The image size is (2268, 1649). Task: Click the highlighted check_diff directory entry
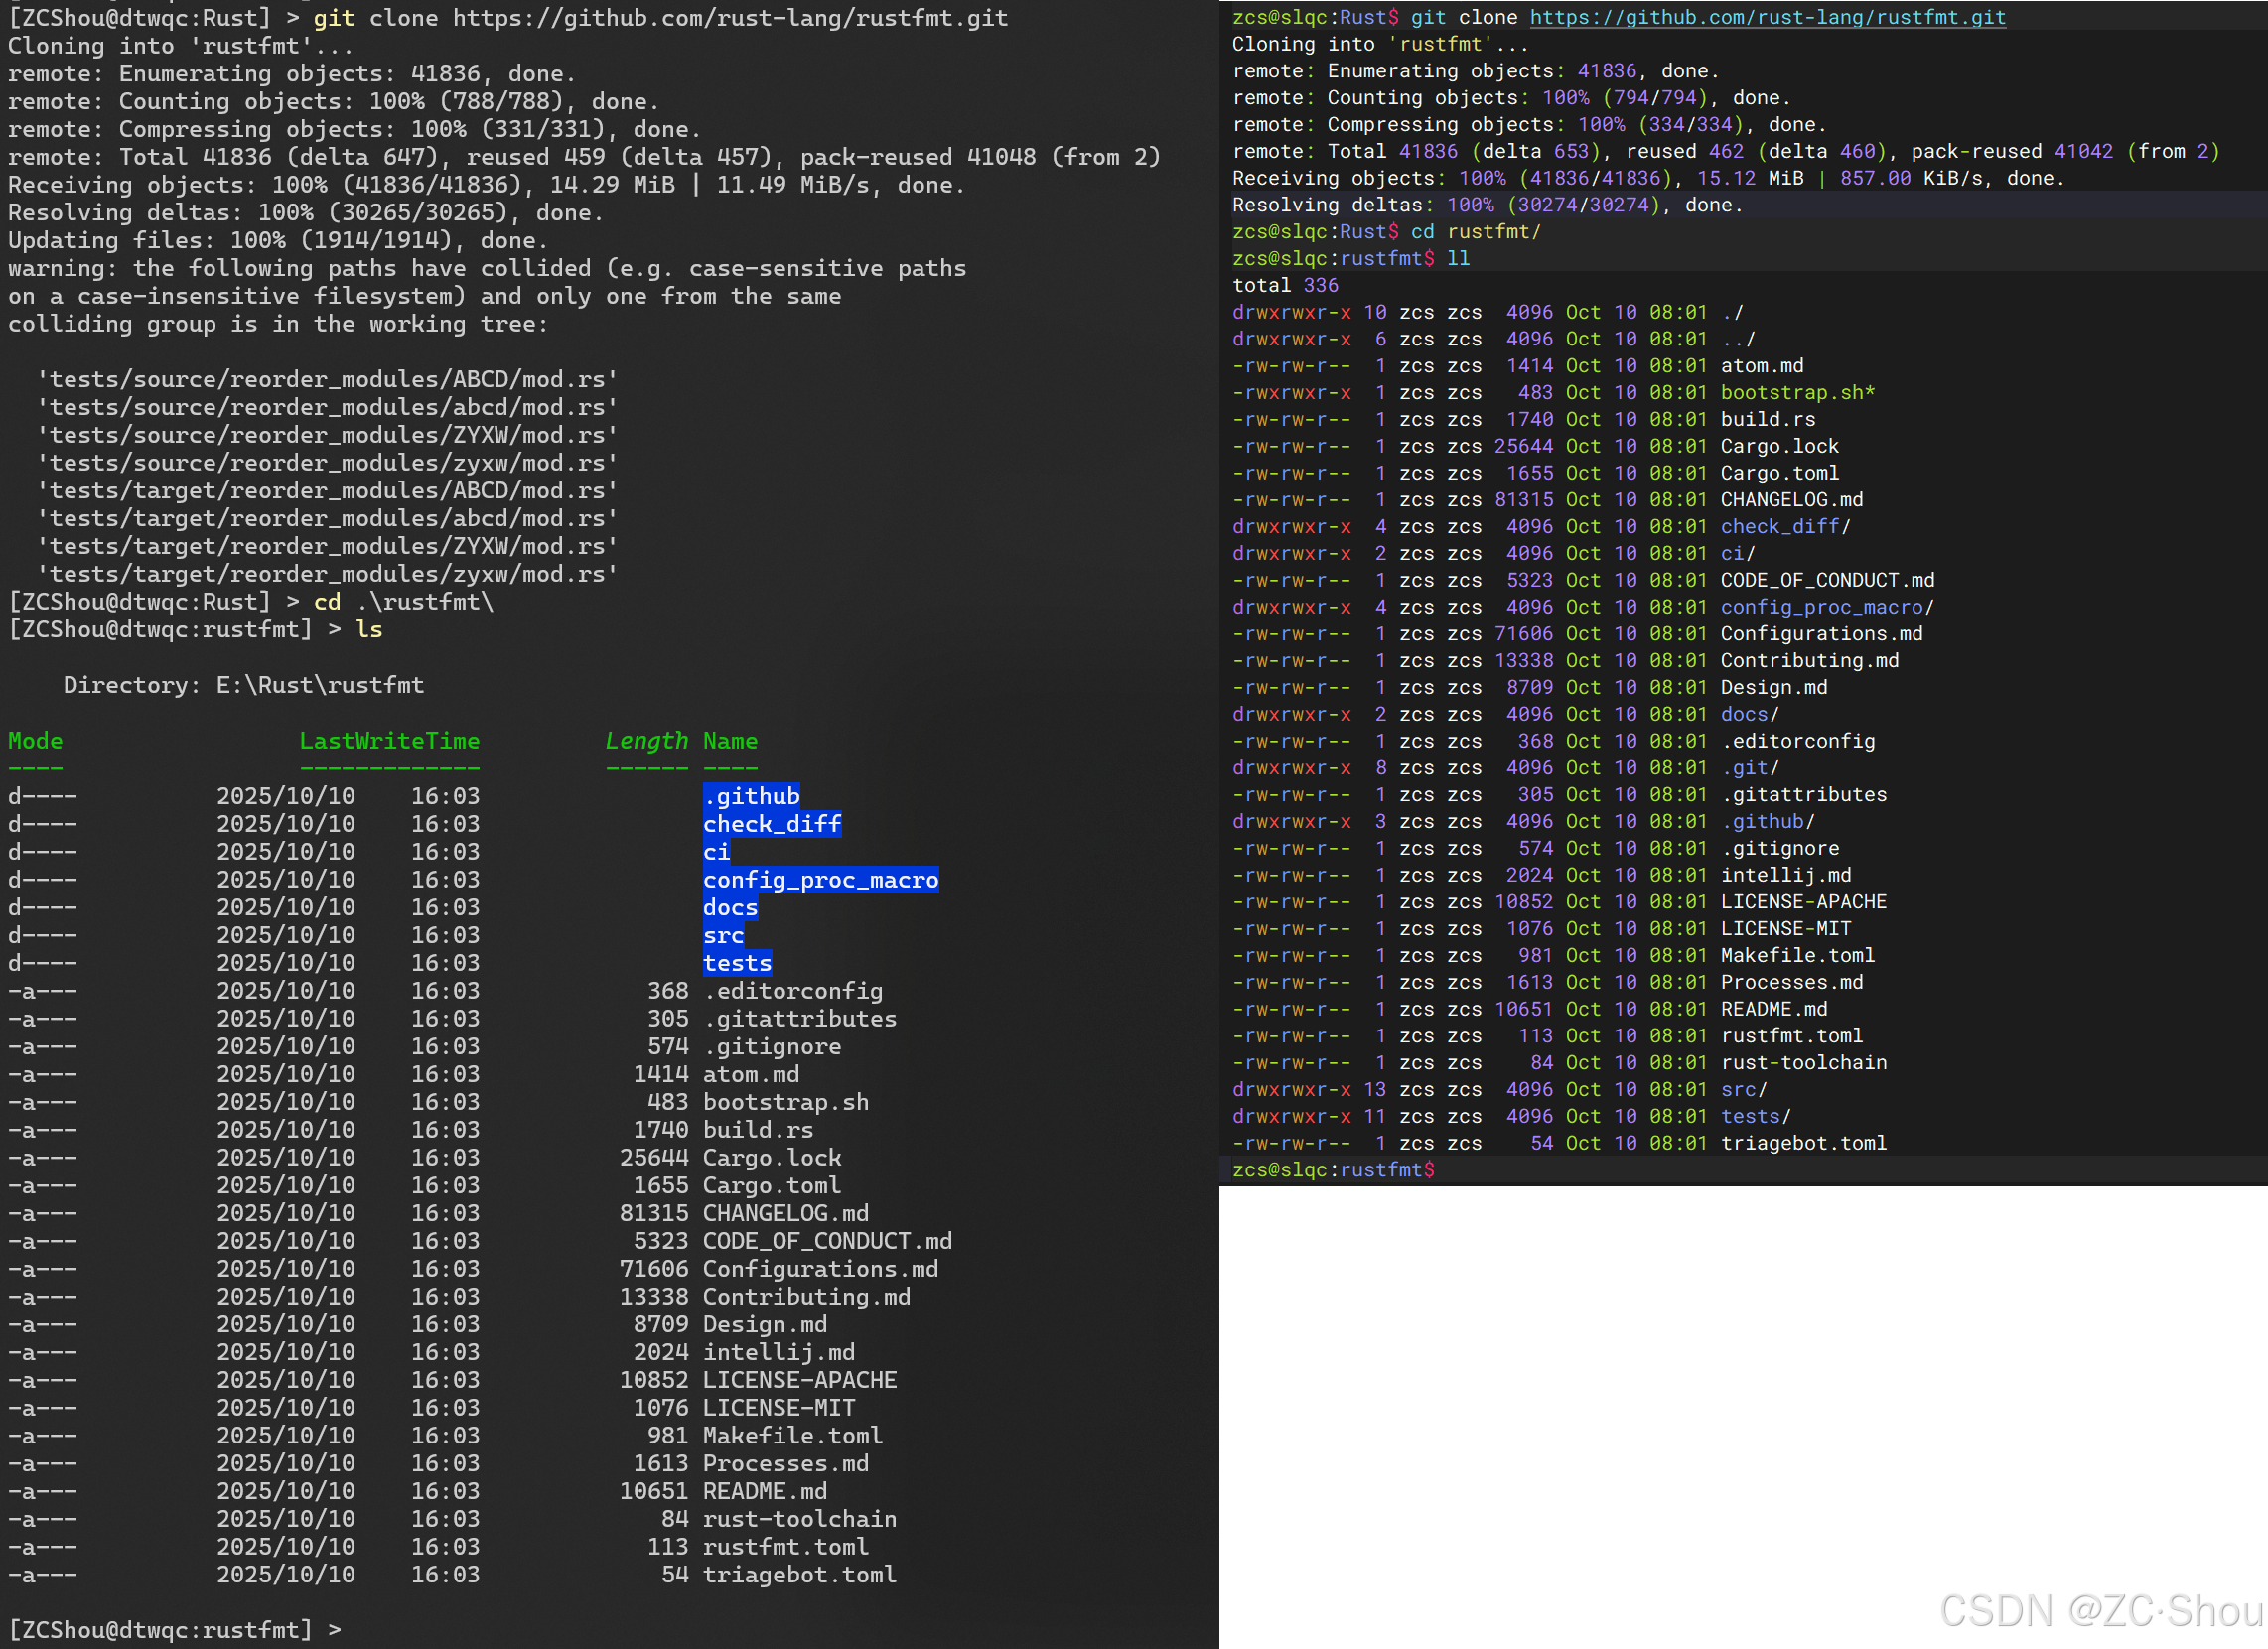point(771,824)
